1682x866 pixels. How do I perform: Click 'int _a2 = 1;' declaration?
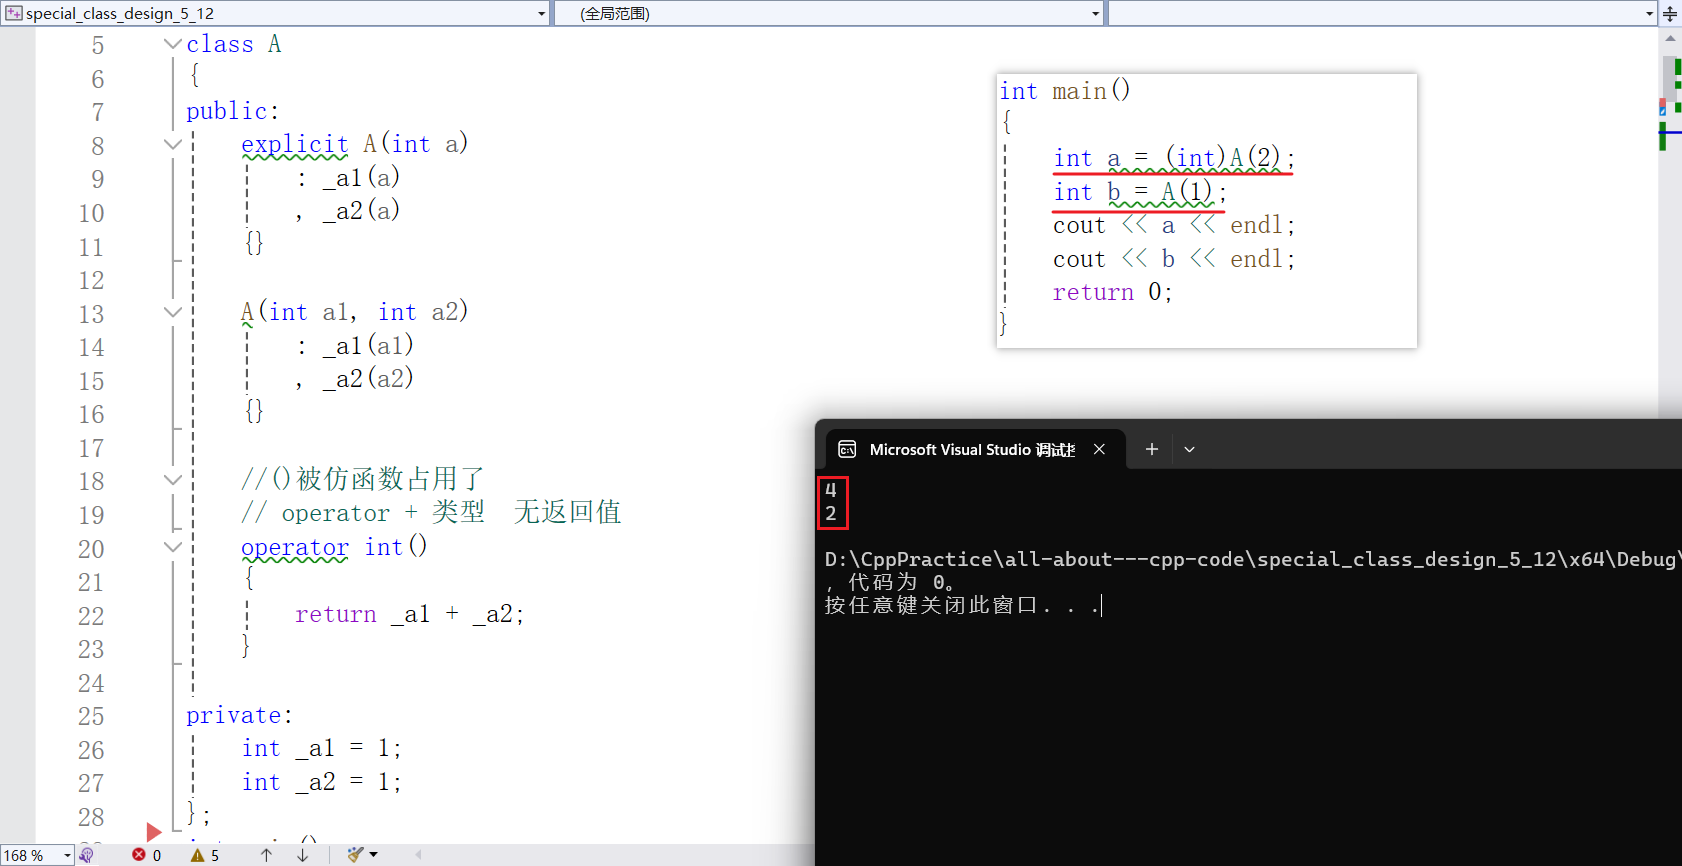[321, 782]
